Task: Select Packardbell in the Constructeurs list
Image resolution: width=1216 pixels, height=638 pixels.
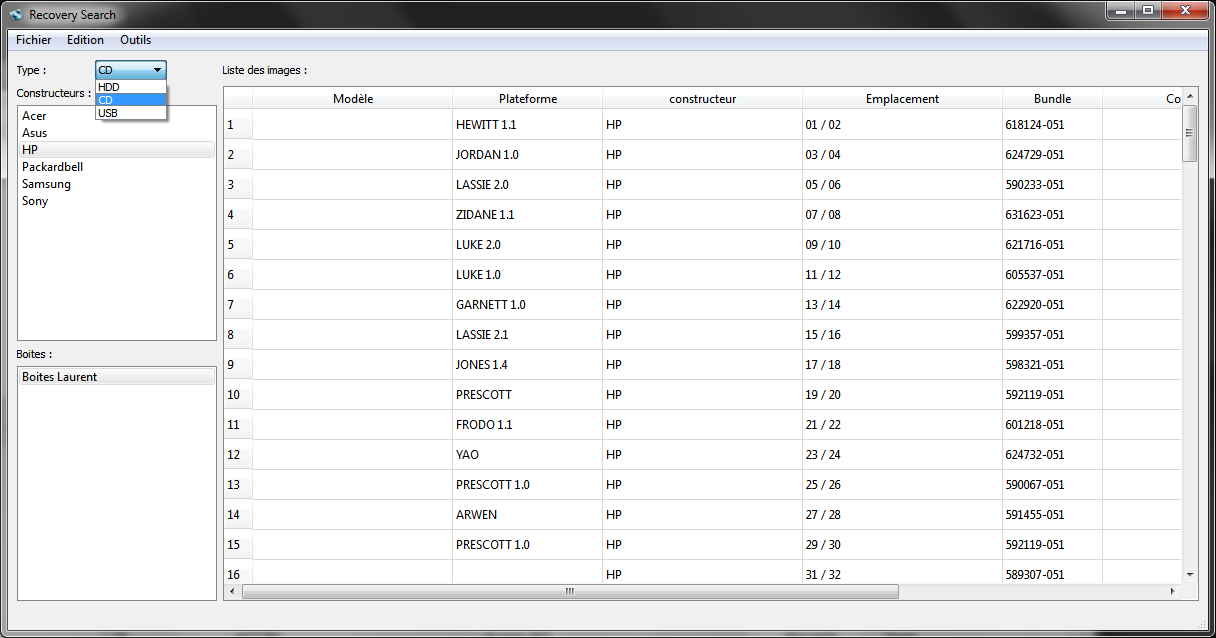Action: point(52,167)
